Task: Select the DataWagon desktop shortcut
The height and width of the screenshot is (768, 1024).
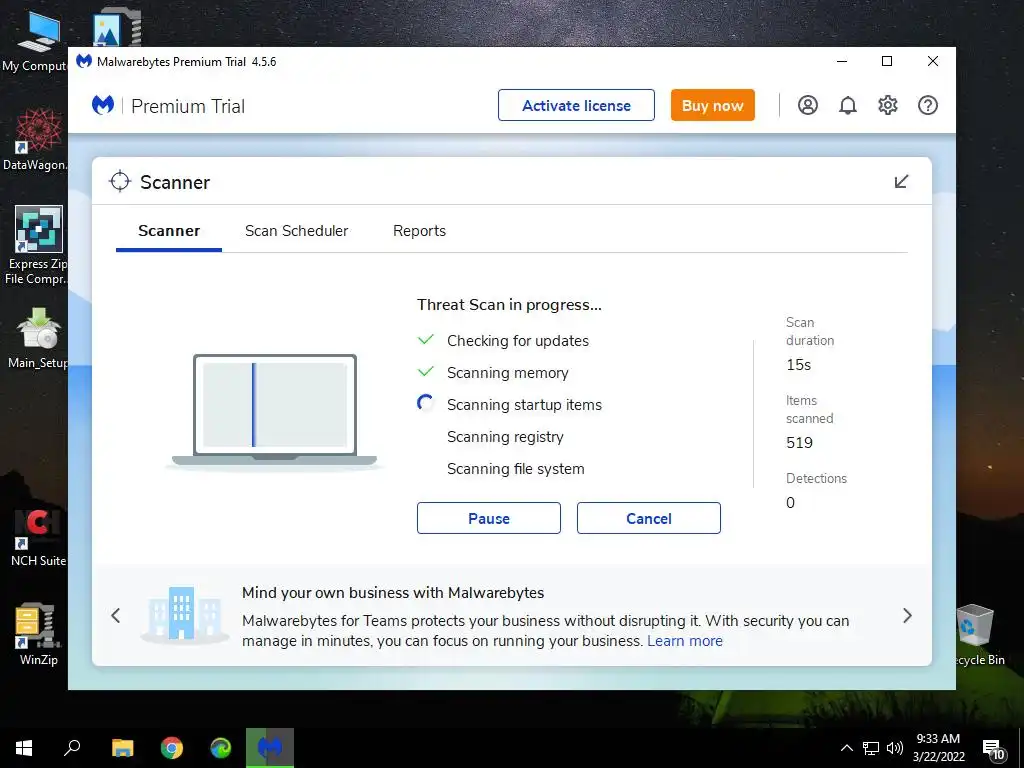Action: (x=35, y=140)
